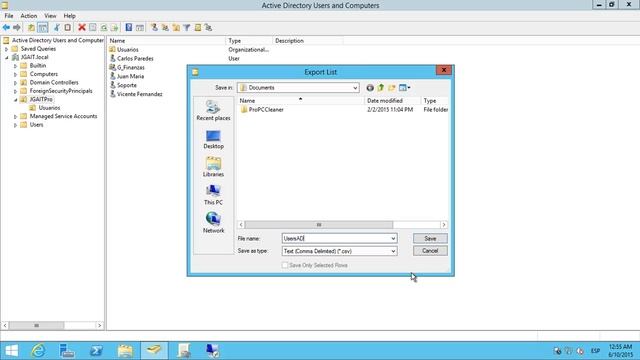The height and width of the screenshot is (360, 640).
Task: Click into the File name text field
Action: (336, 238)
